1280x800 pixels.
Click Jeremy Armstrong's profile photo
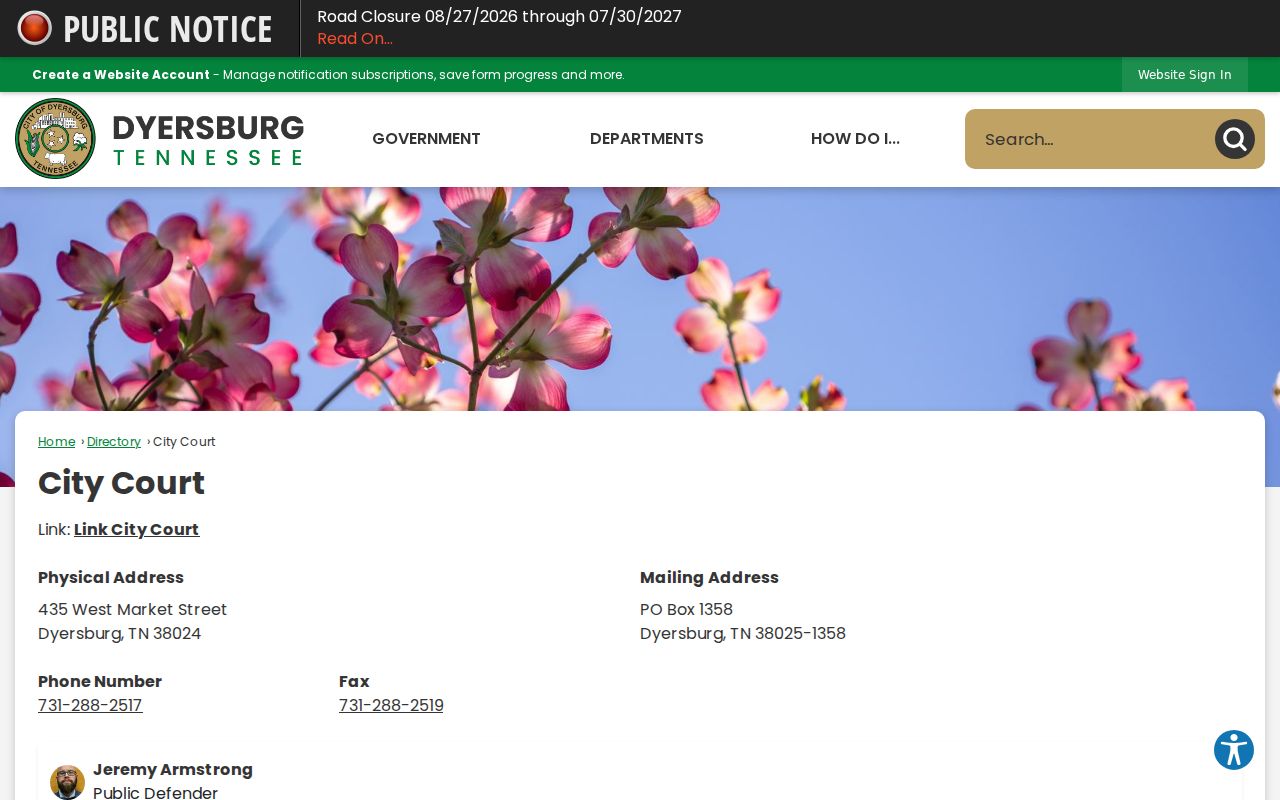pyautogui.click(x=67, y=782)
